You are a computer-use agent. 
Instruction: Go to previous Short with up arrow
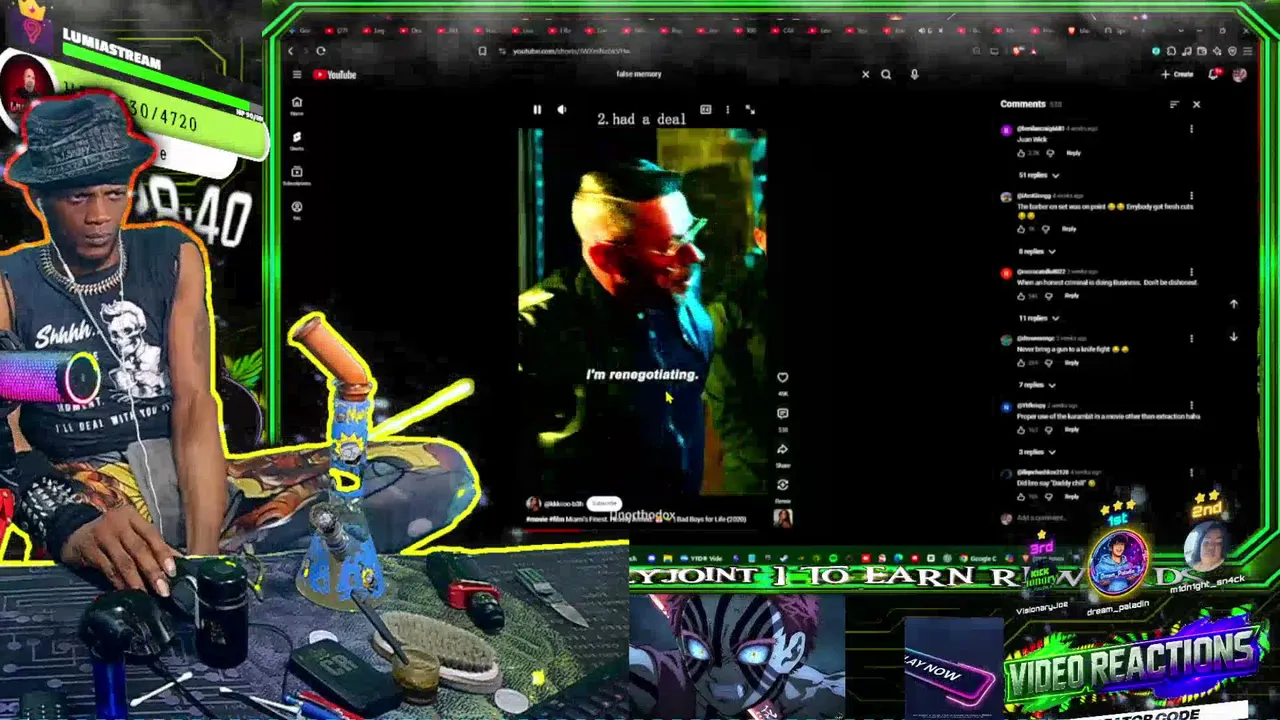1233,304
